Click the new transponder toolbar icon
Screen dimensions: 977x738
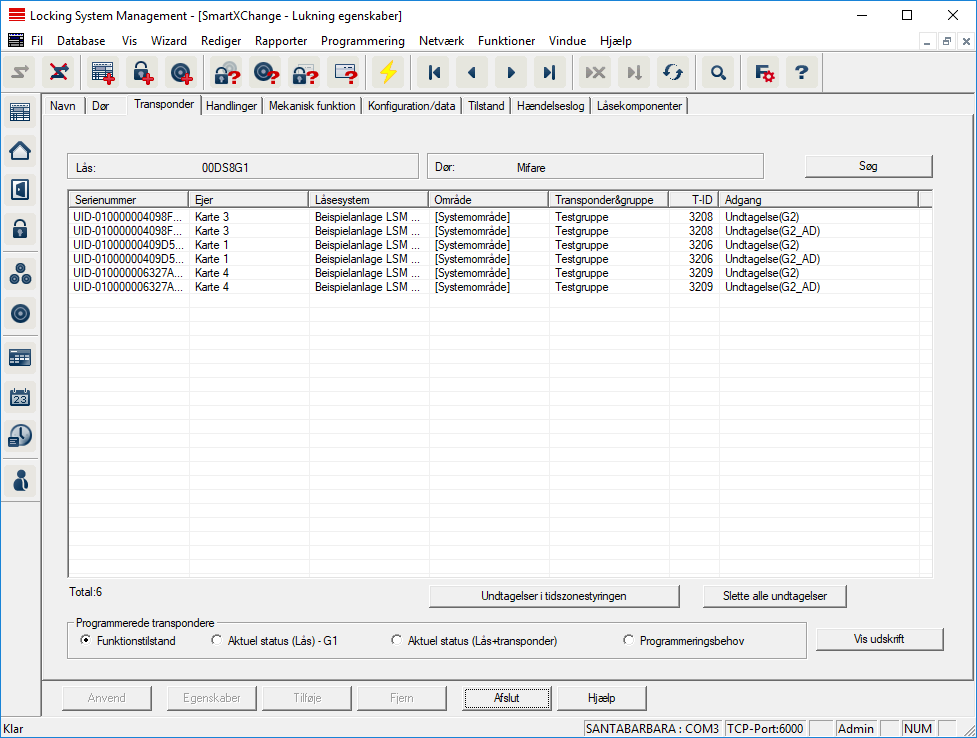point(181,72)
